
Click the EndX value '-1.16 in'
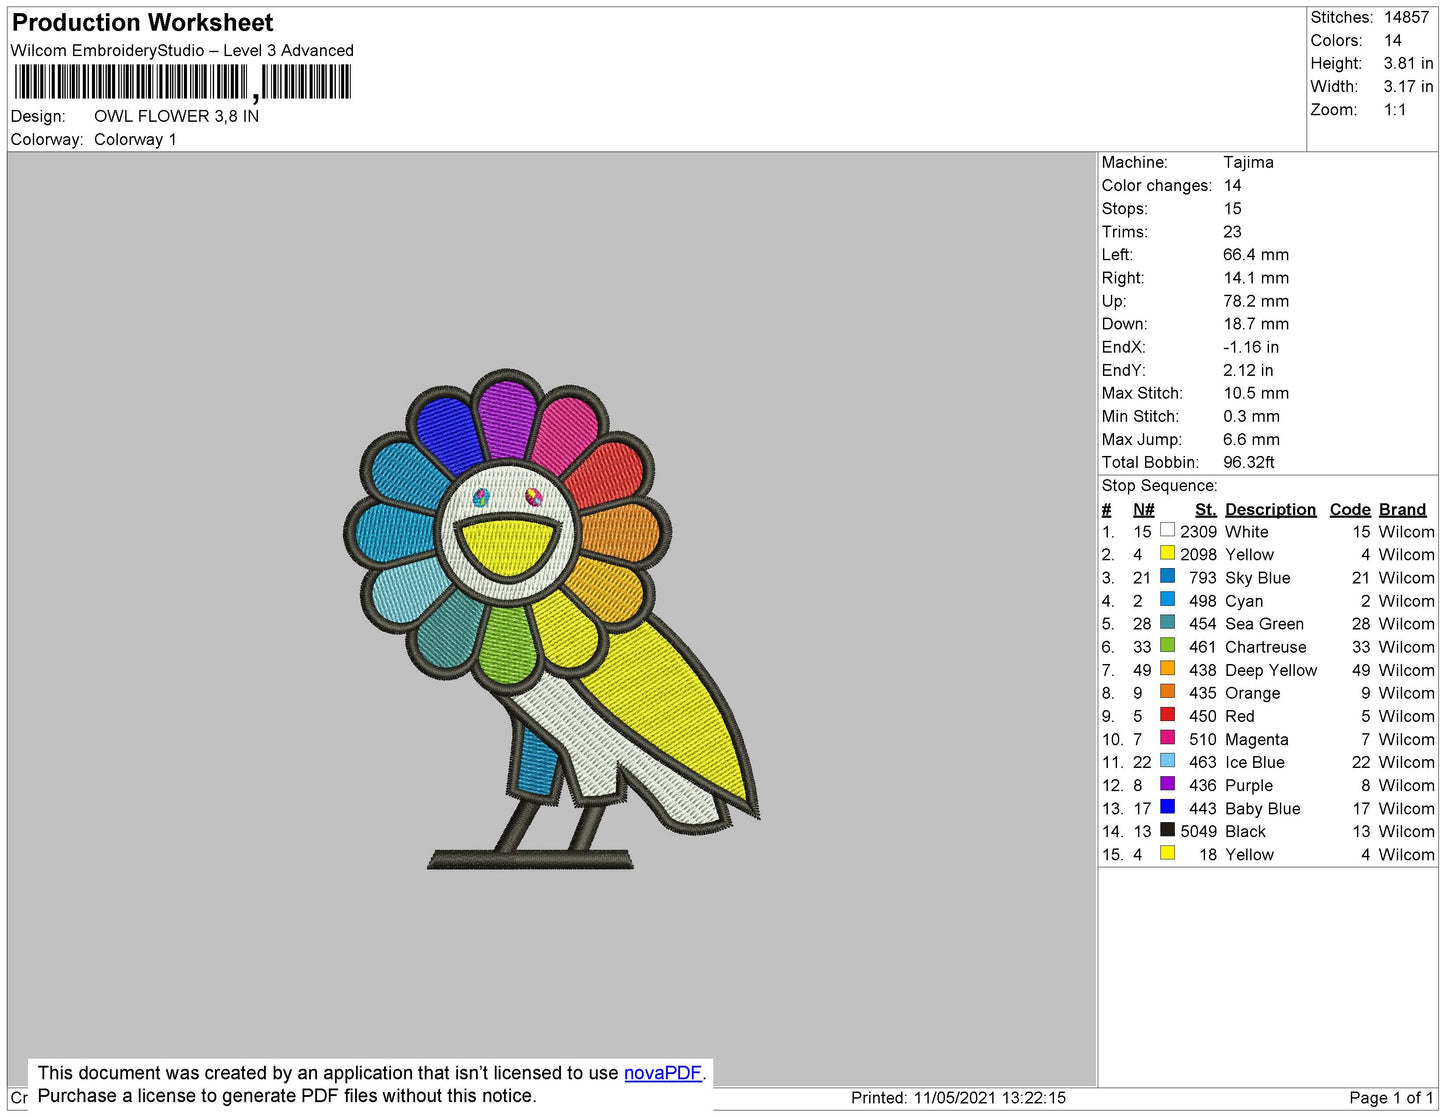point(1251,347)
